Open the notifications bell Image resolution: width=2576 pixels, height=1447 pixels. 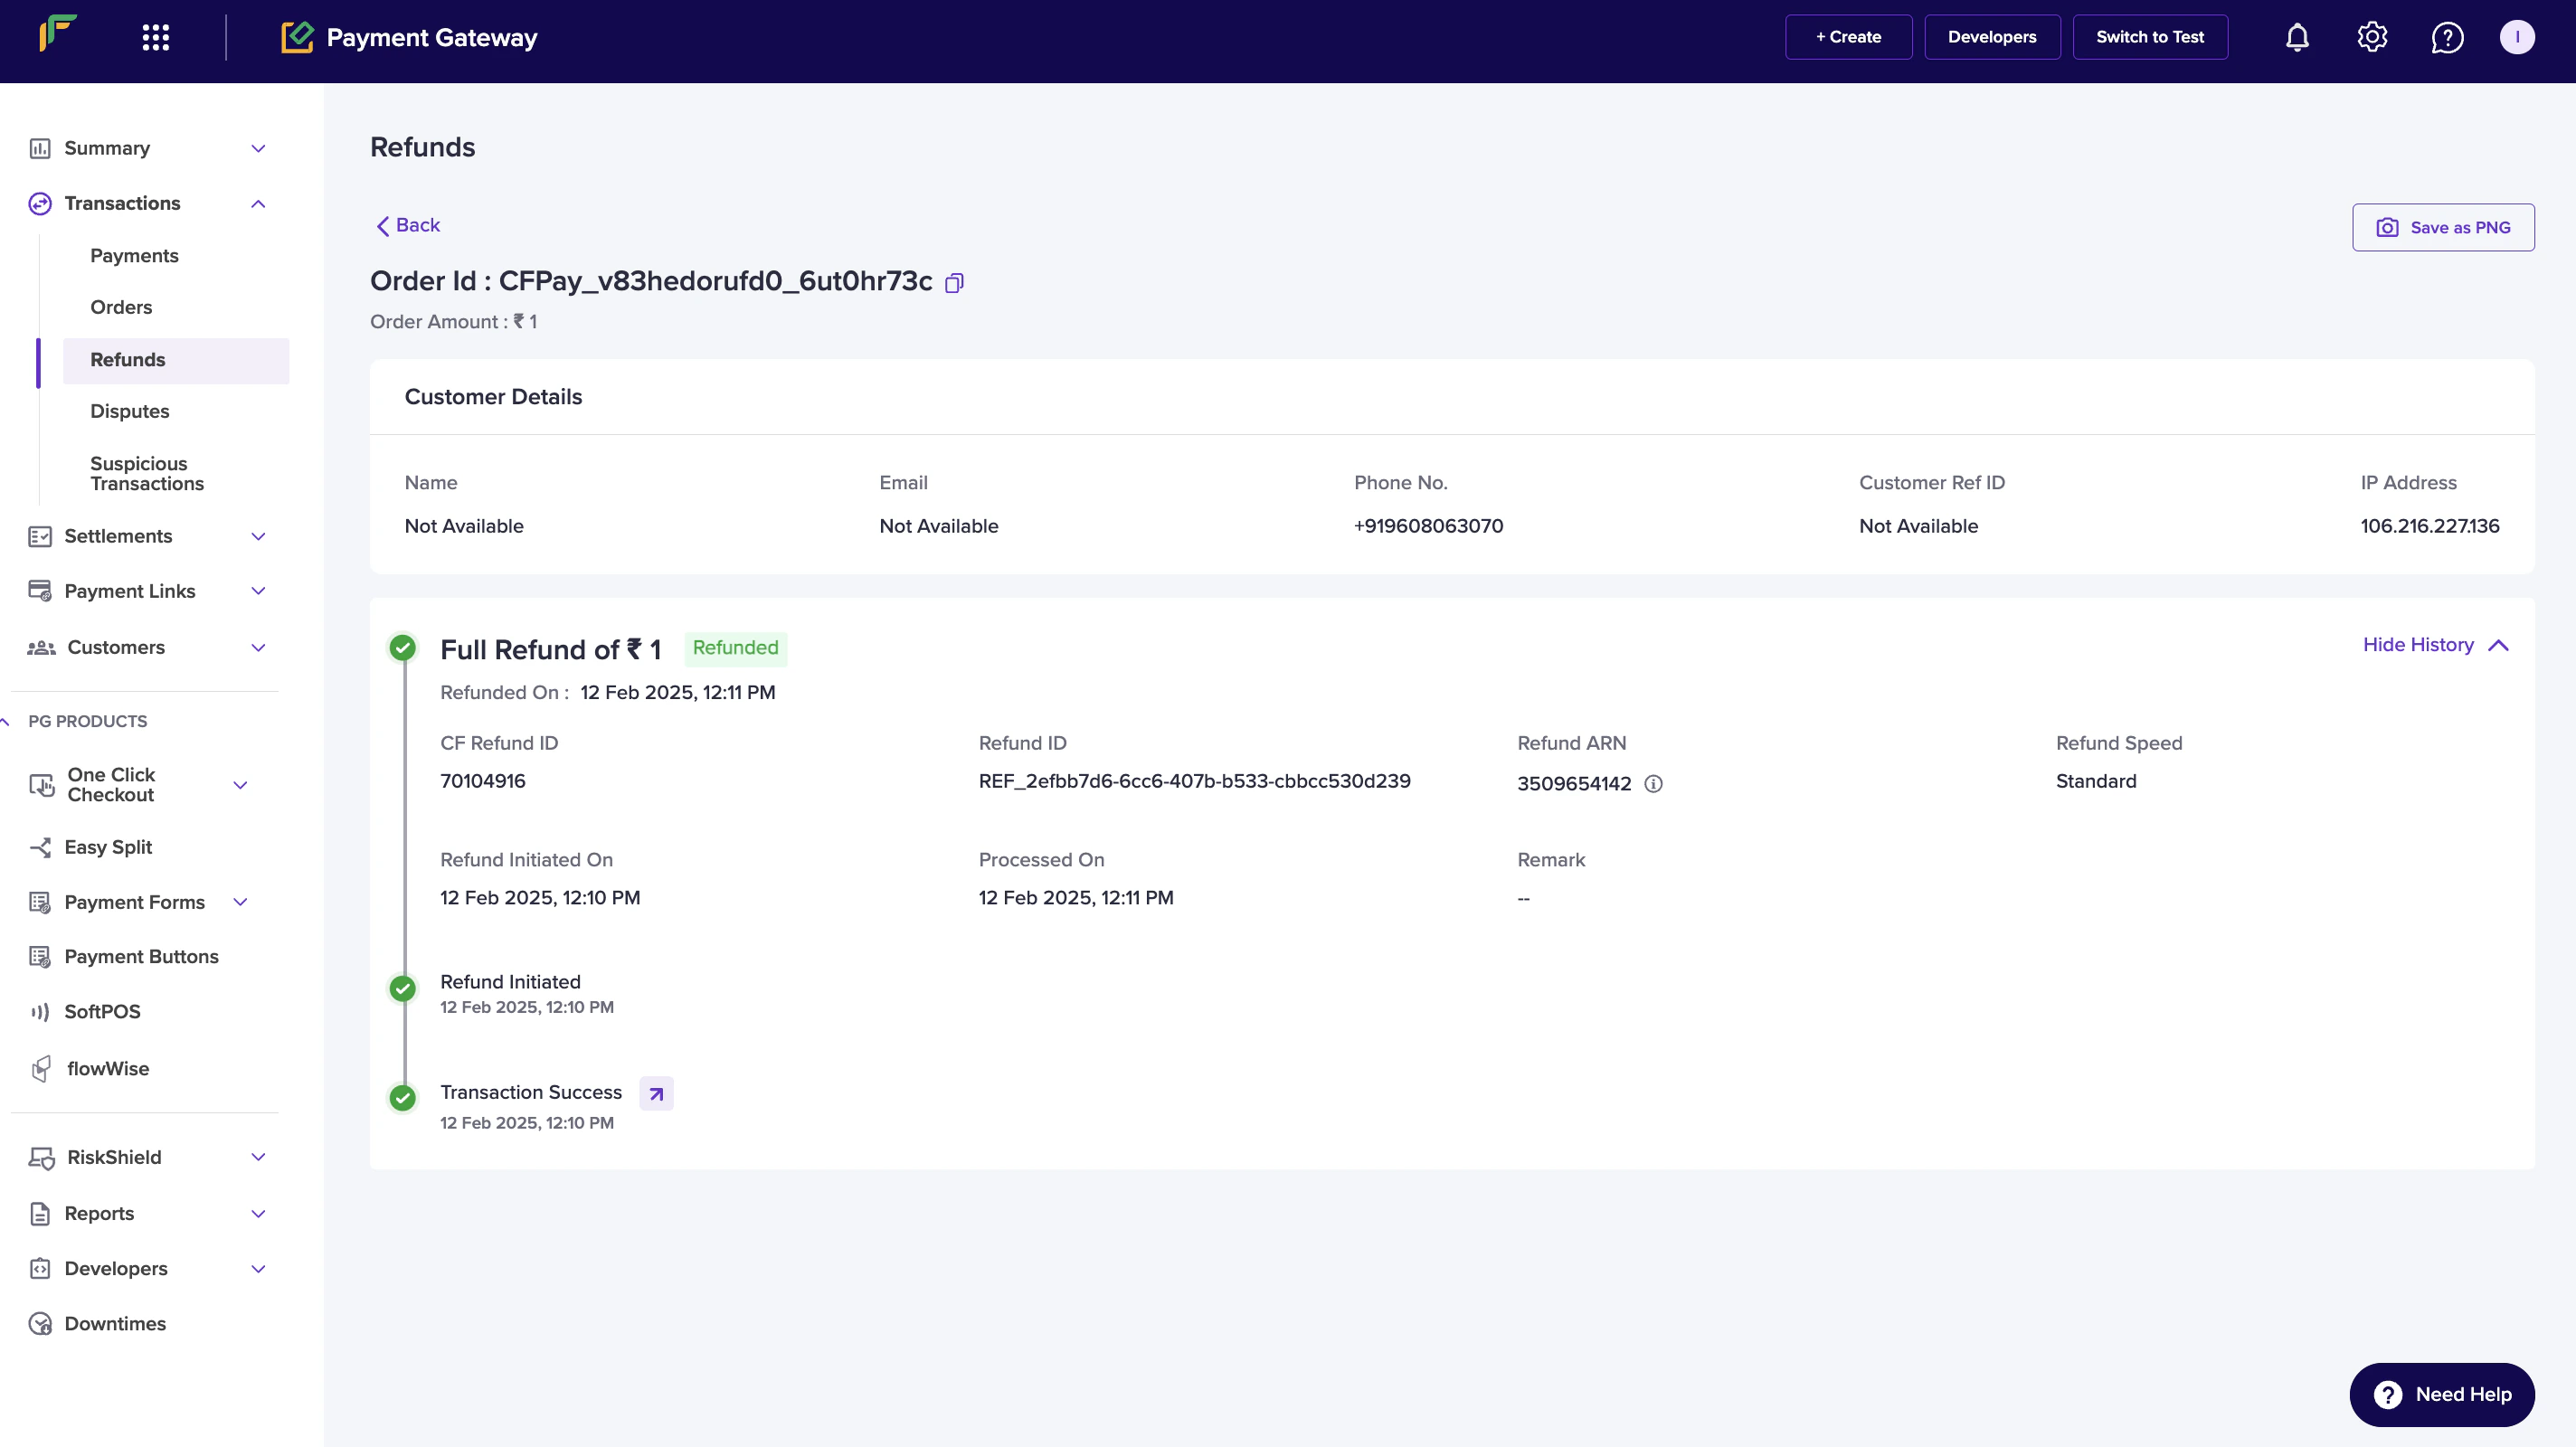click(2297, 37)
